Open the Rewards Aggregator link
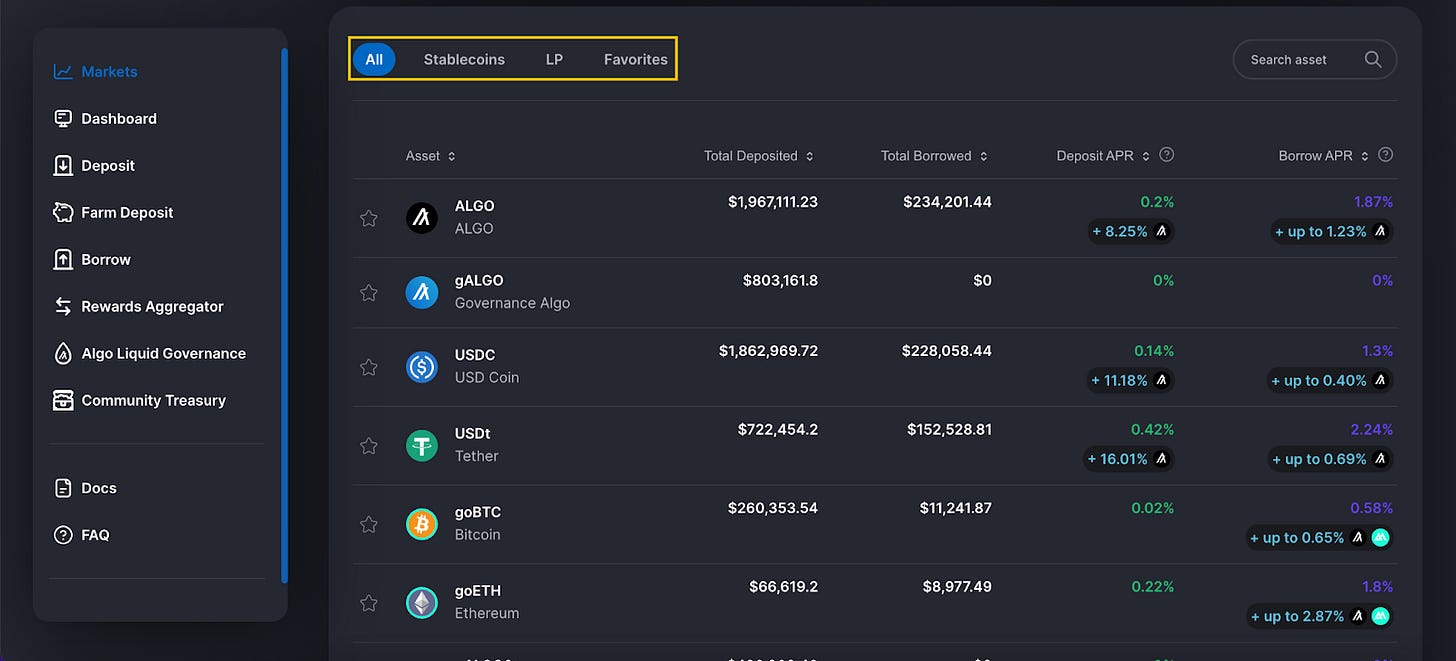Viewport: 1456px width, 661px height. coord(152,307)
